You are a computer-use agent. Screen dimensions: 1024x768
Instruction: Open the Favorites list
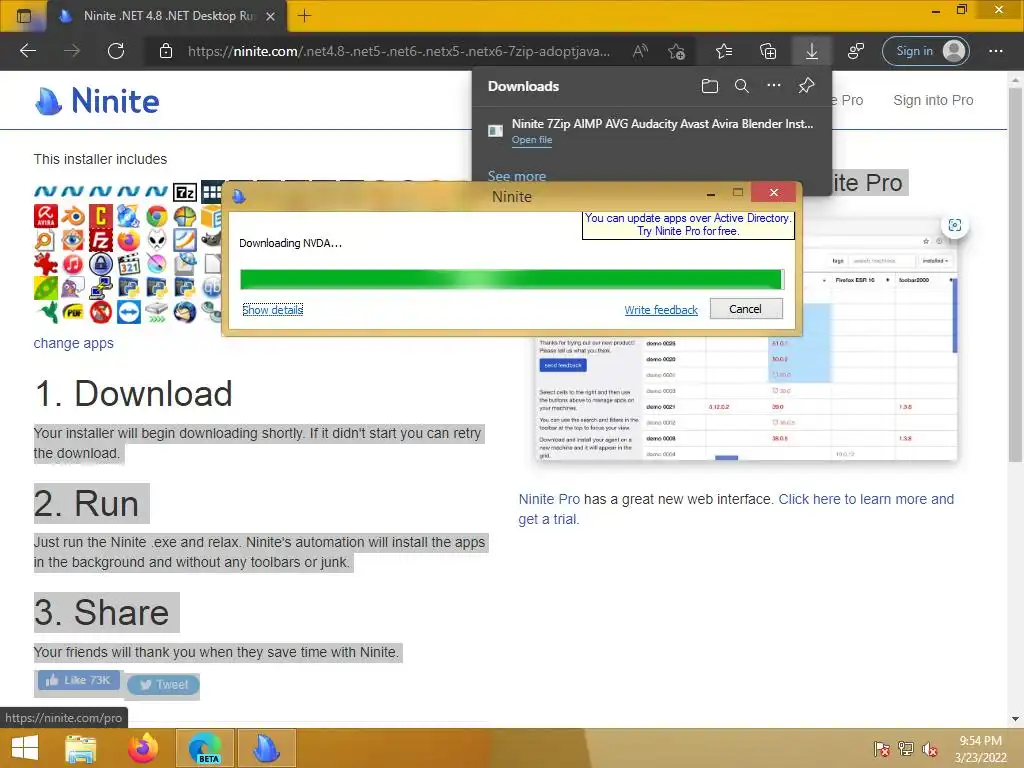tap(724, 51)
